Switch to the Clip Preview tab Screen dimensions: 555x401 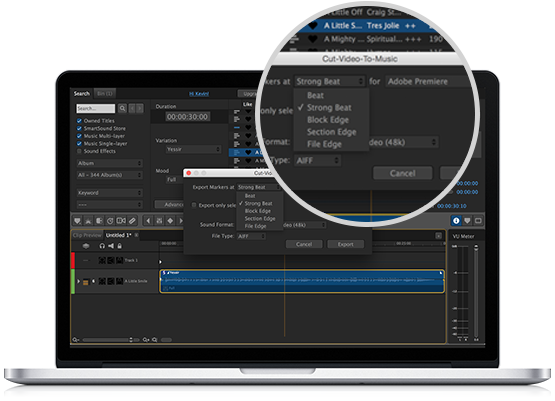87,235
